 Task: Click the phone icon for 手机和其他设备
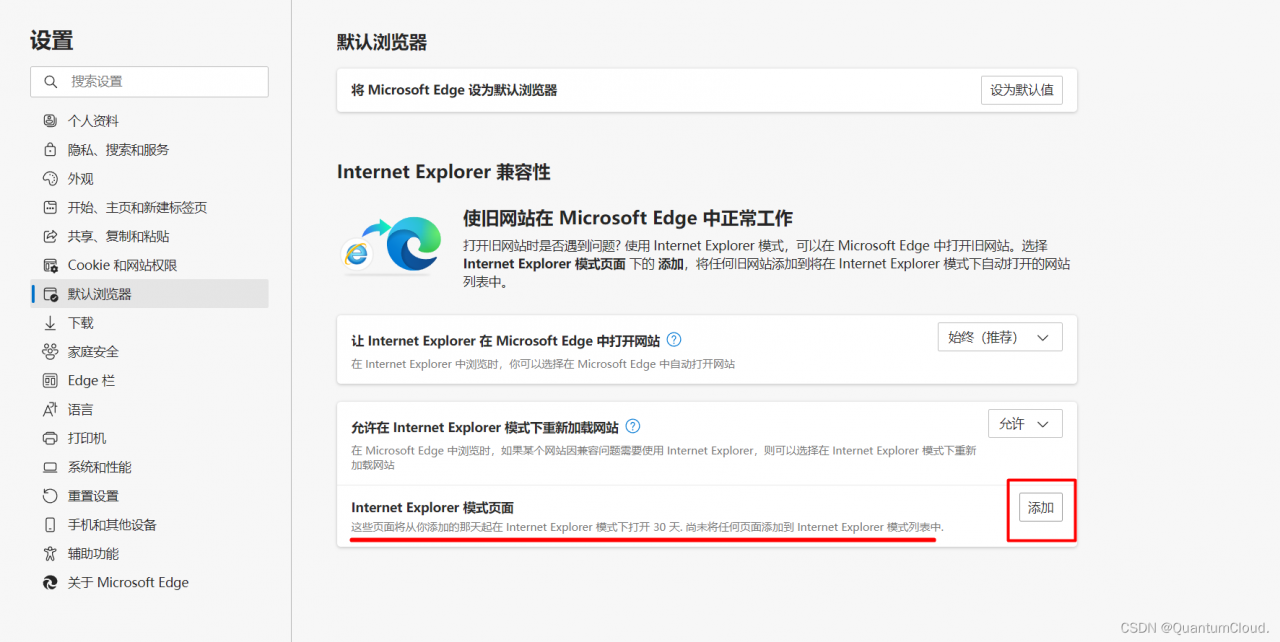coord(50,525)
